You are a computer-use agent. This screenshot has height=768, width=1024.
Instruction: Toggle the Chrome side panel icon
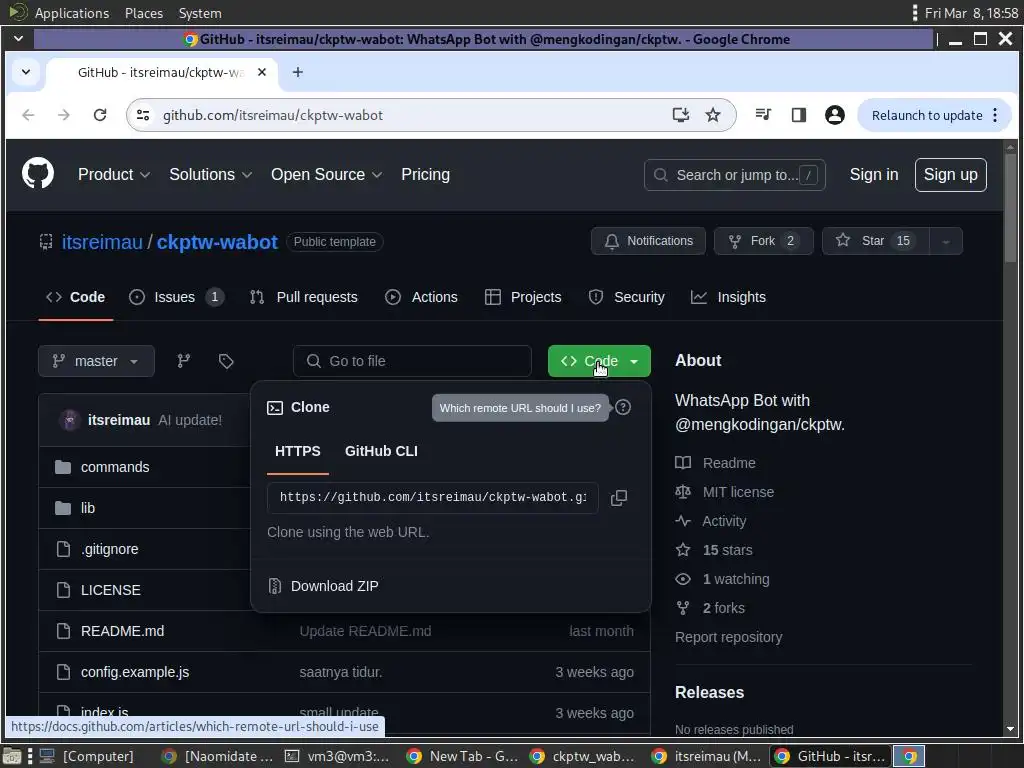[x=798, y=115]
